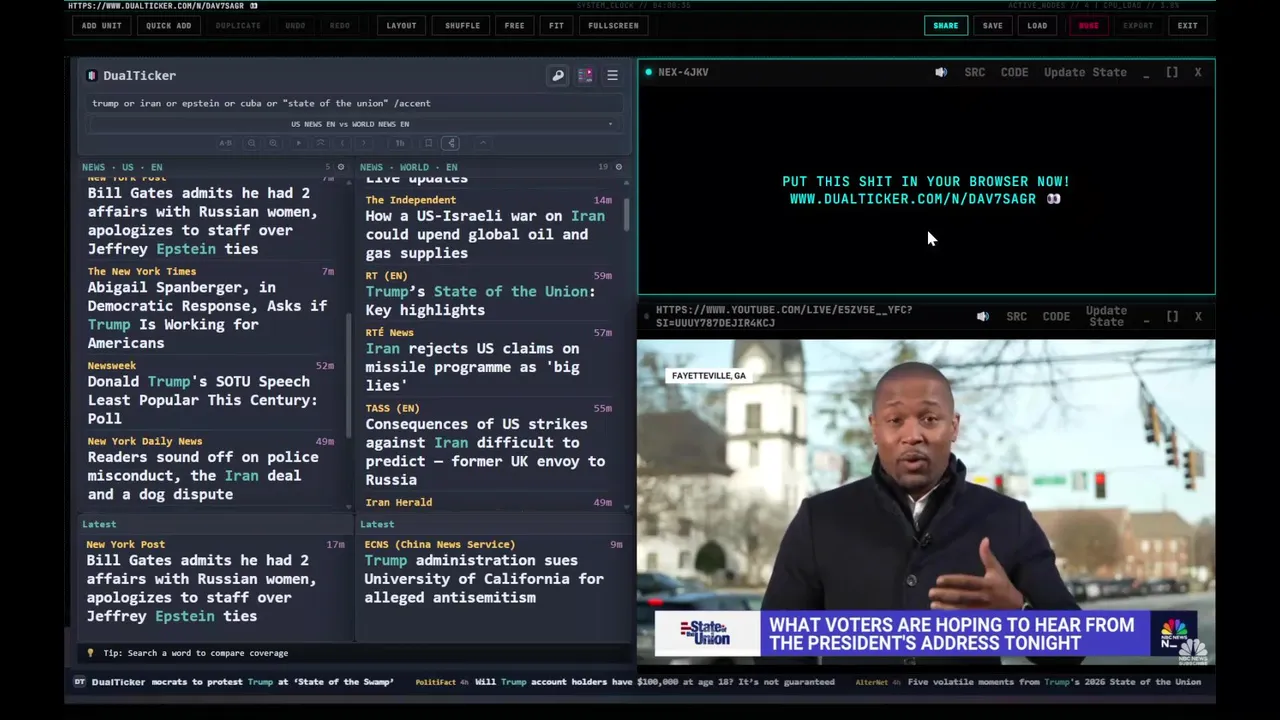The height and width of the screenshot is (720, 1280).
Task: Click CODE in the NEX-4JKV panel
Action: (x=1014, y=72)
